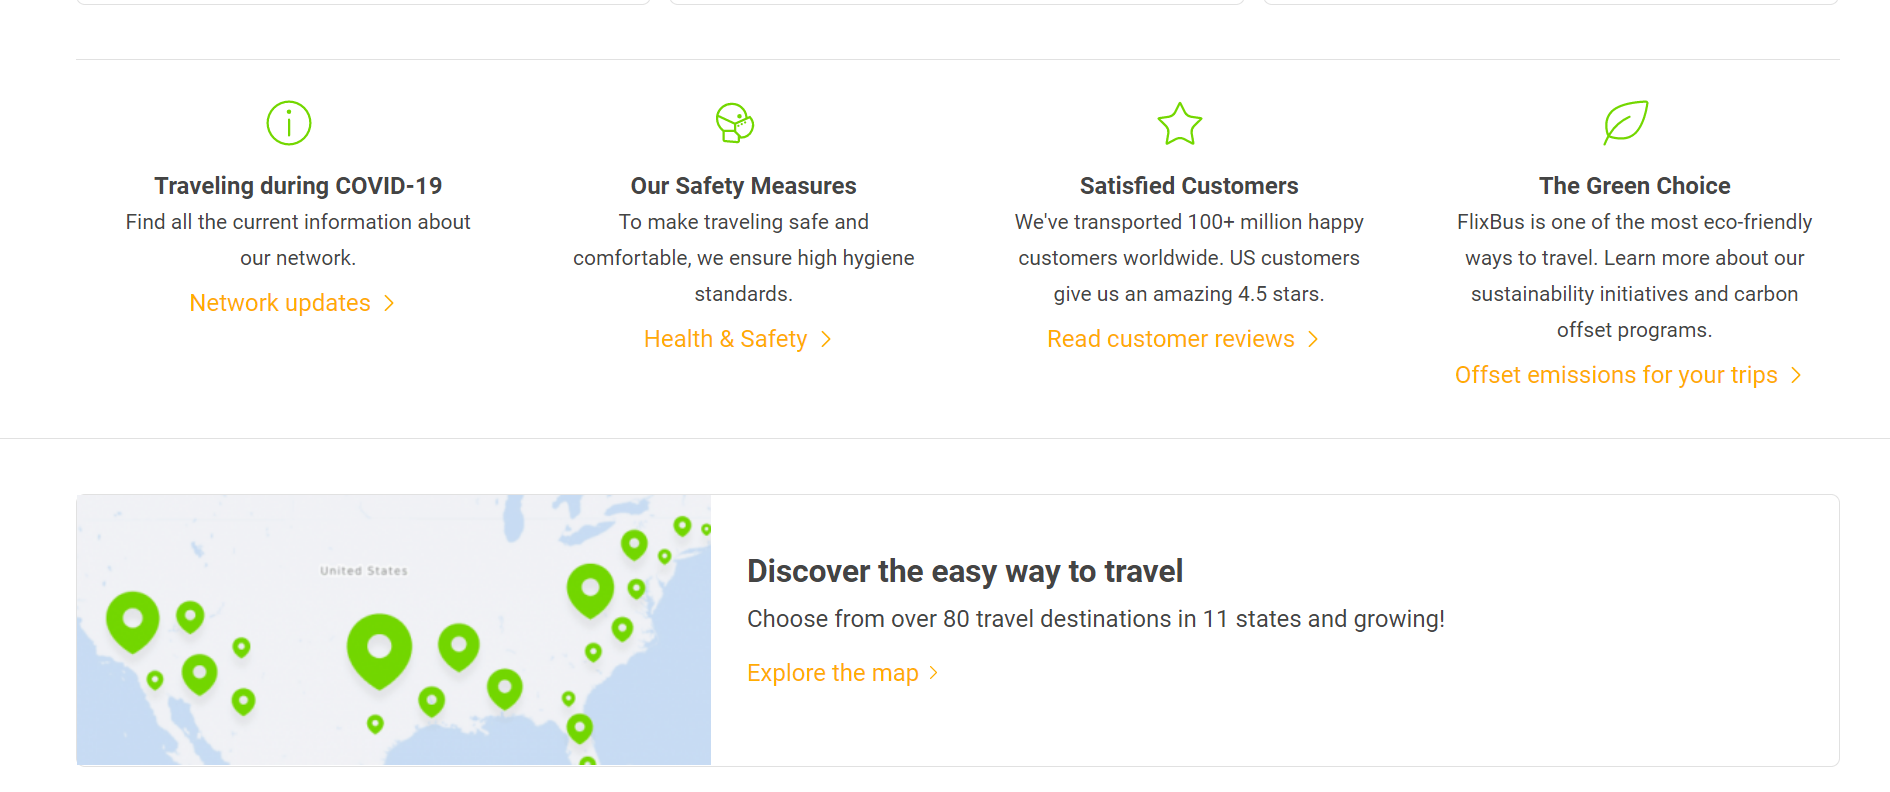Click the chevron arrow after Explore the map
Image resolution: width=1890 pixels, height=792 pixels.
click(x=933, y=673)
